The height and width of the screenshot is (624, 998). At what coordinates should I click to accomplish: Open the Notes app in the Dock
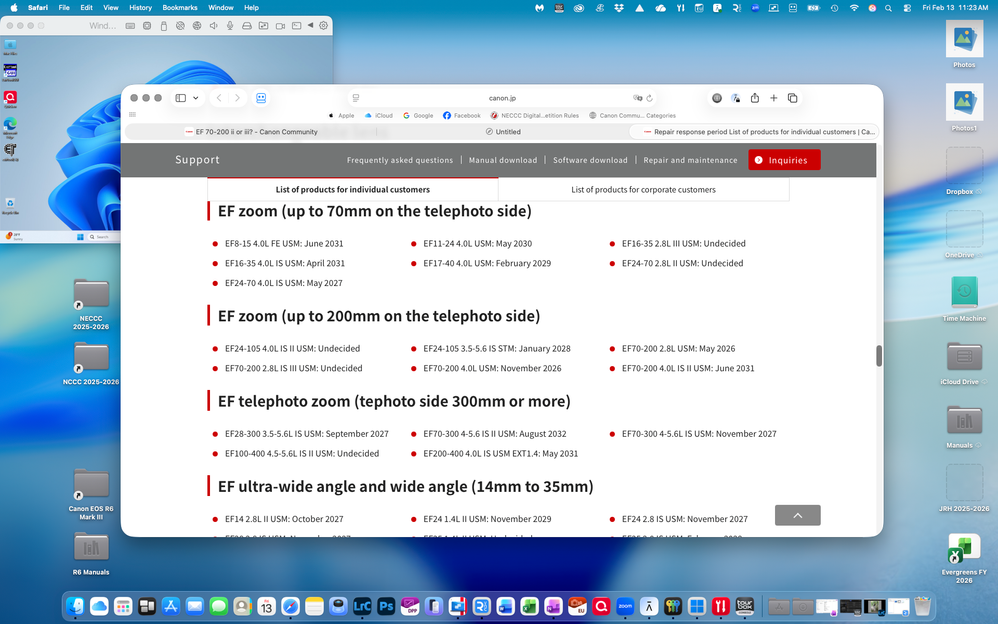(x=314, y=606)
